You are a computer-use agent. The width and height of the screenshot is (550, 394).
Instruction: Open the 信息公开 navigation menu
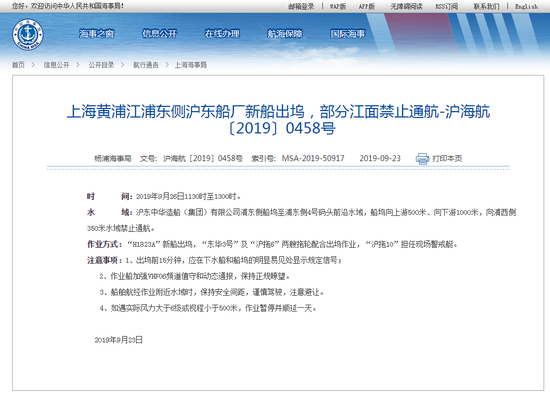tap(159, 34)
